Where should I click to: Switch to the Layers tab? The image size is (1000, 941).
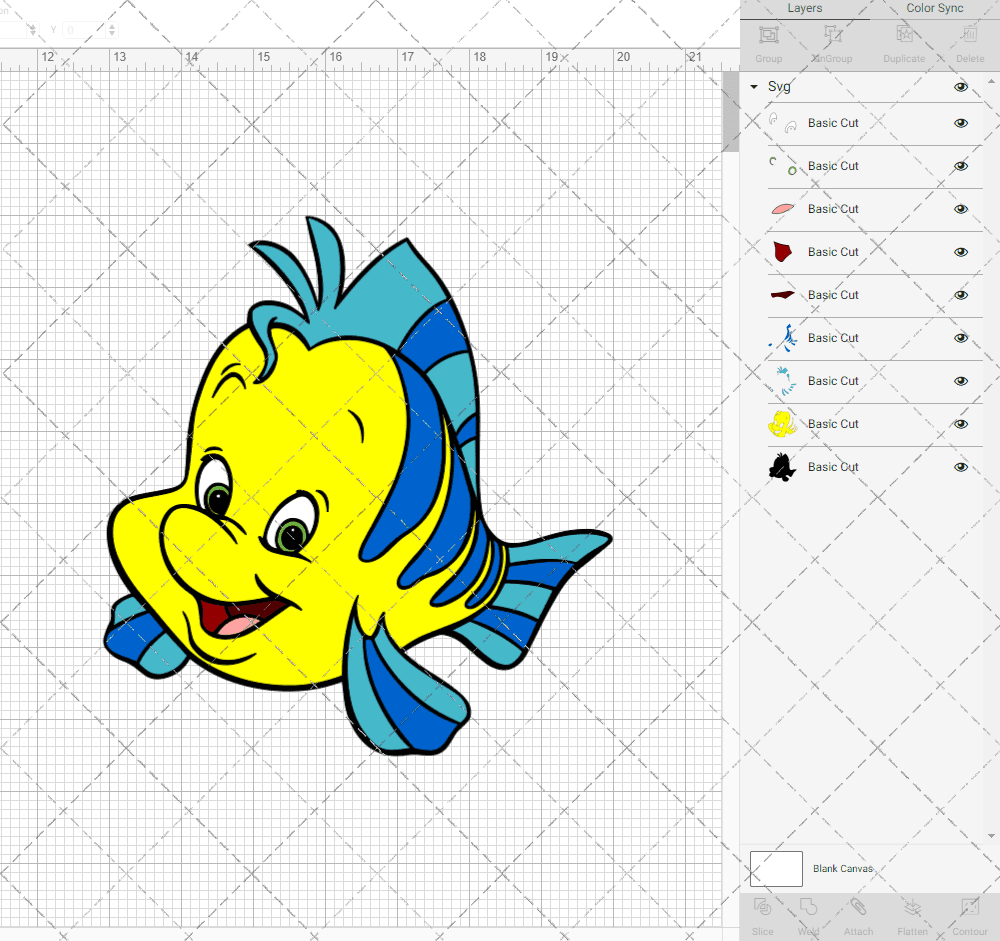pos(805,8)
